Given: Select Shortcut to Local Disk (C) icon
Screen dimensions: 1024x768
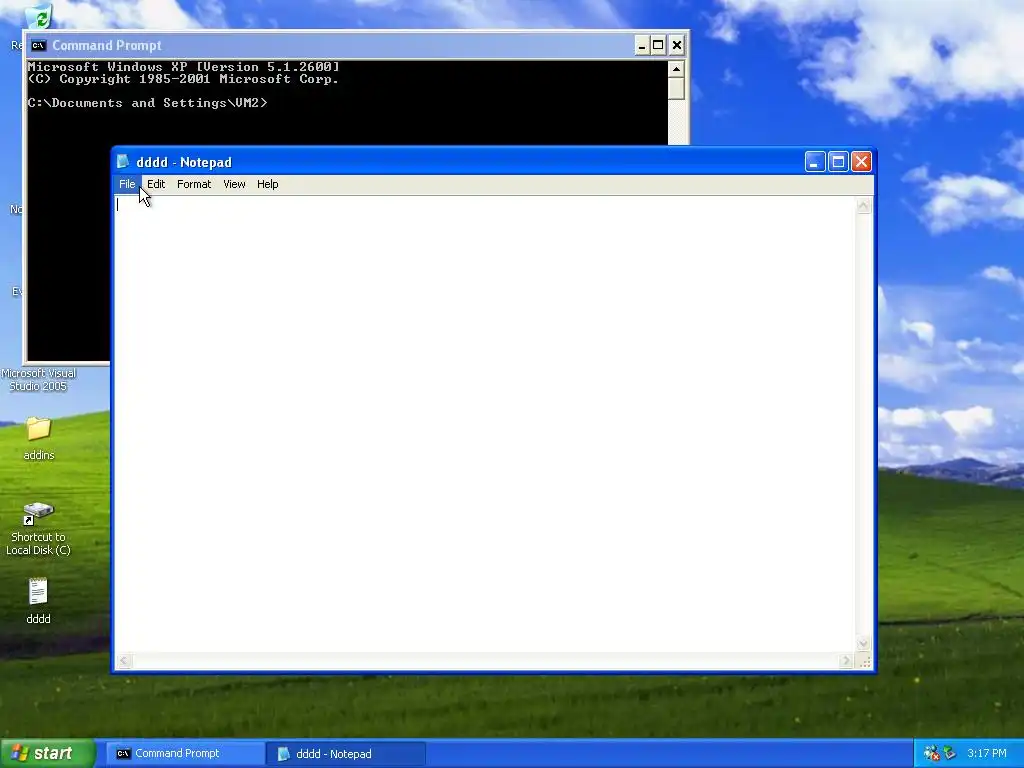Looking at the screenshot, I should tap(39, 529).
